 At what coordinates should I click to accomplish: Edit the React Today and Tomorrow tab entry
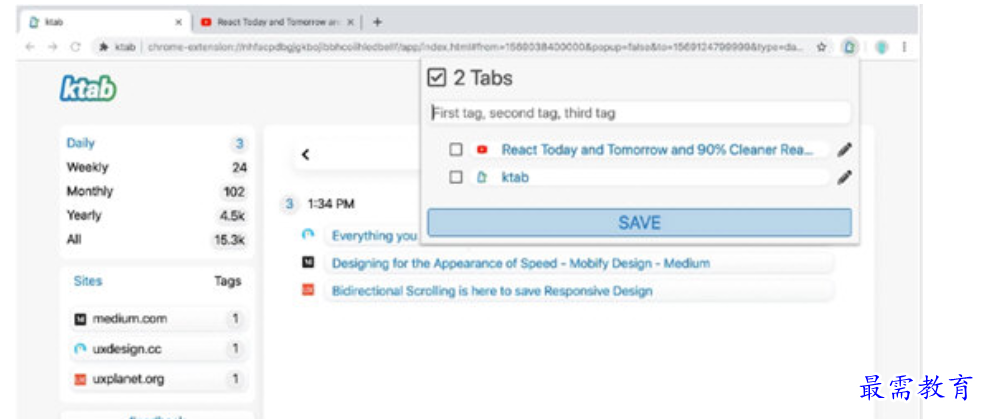[845, 150]
